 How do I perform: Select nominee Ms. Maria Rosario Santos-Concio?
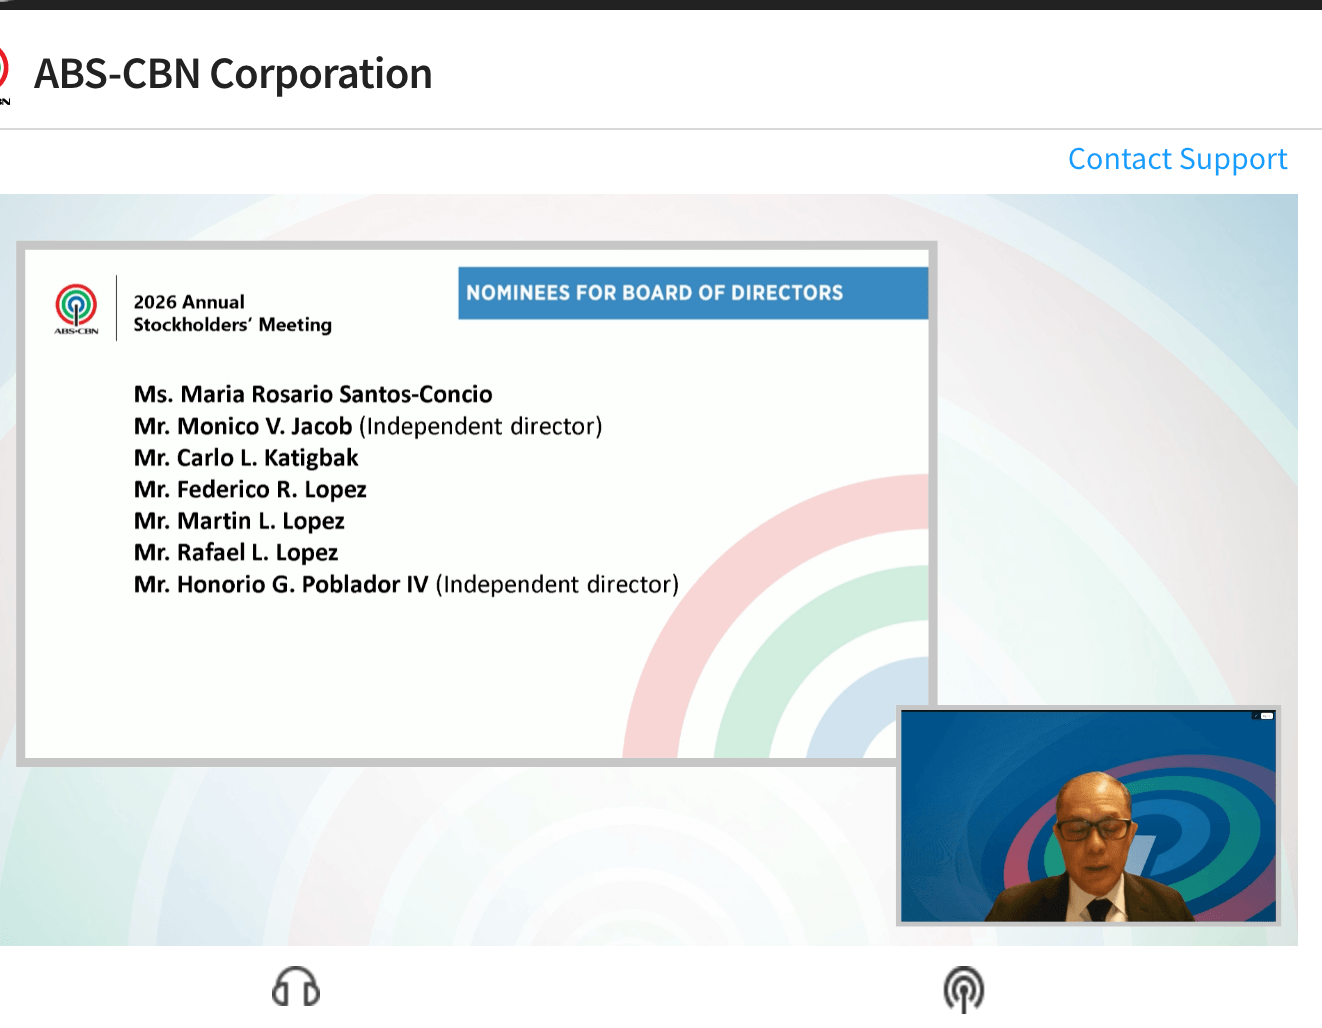tap(313, 394)
